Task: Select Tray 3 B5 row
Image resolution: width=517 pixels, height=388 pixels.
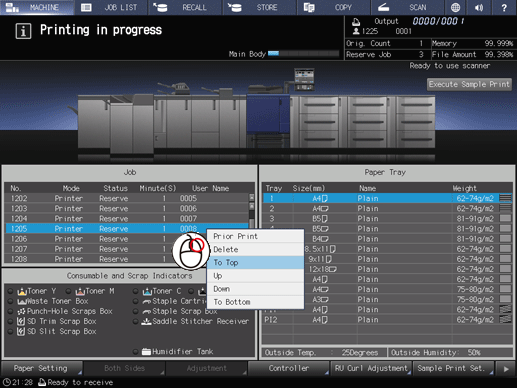Action: 387,219
